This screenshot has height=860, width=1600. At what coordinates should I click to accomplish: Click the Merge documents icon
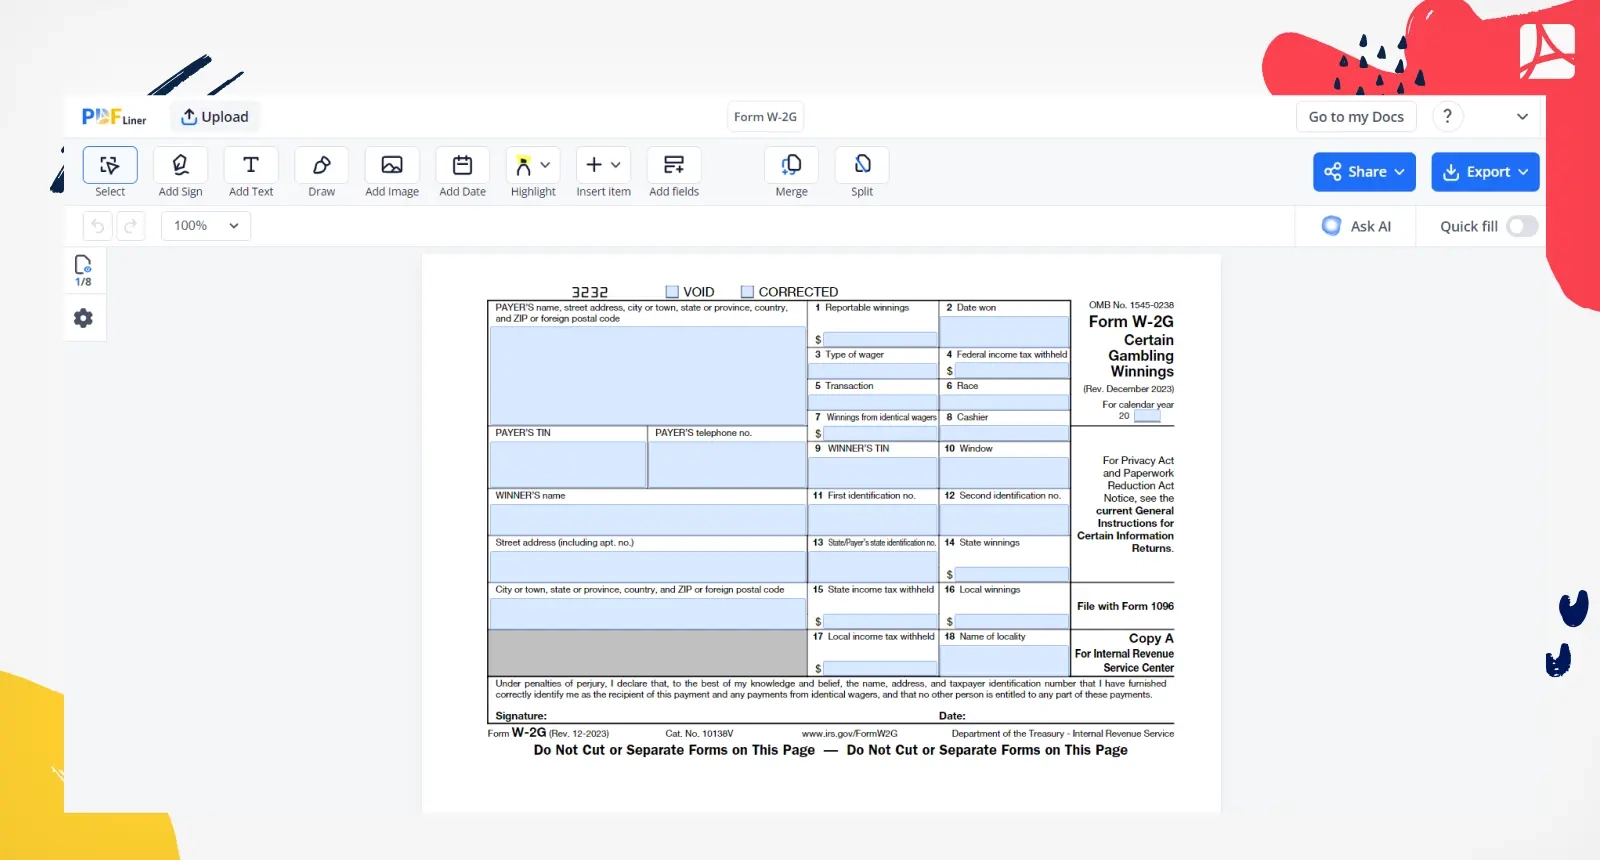point(791,165)
